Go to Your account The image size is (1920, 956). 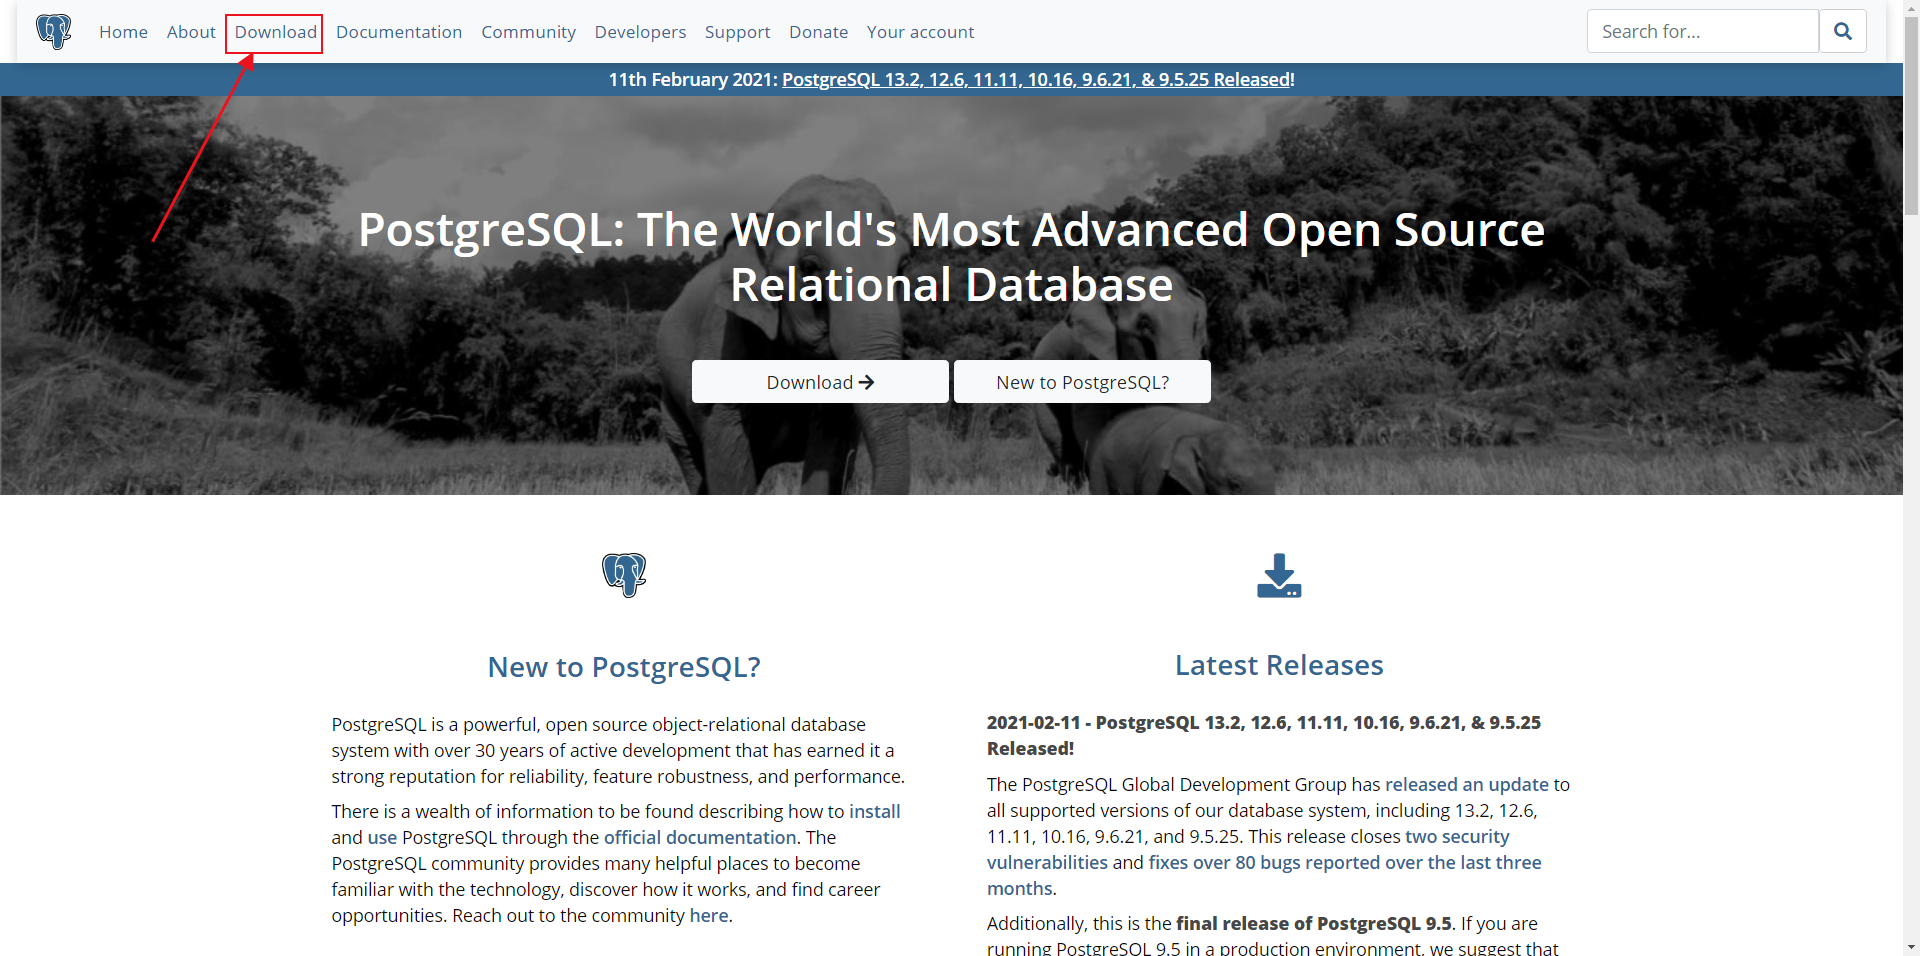(920, 31)
